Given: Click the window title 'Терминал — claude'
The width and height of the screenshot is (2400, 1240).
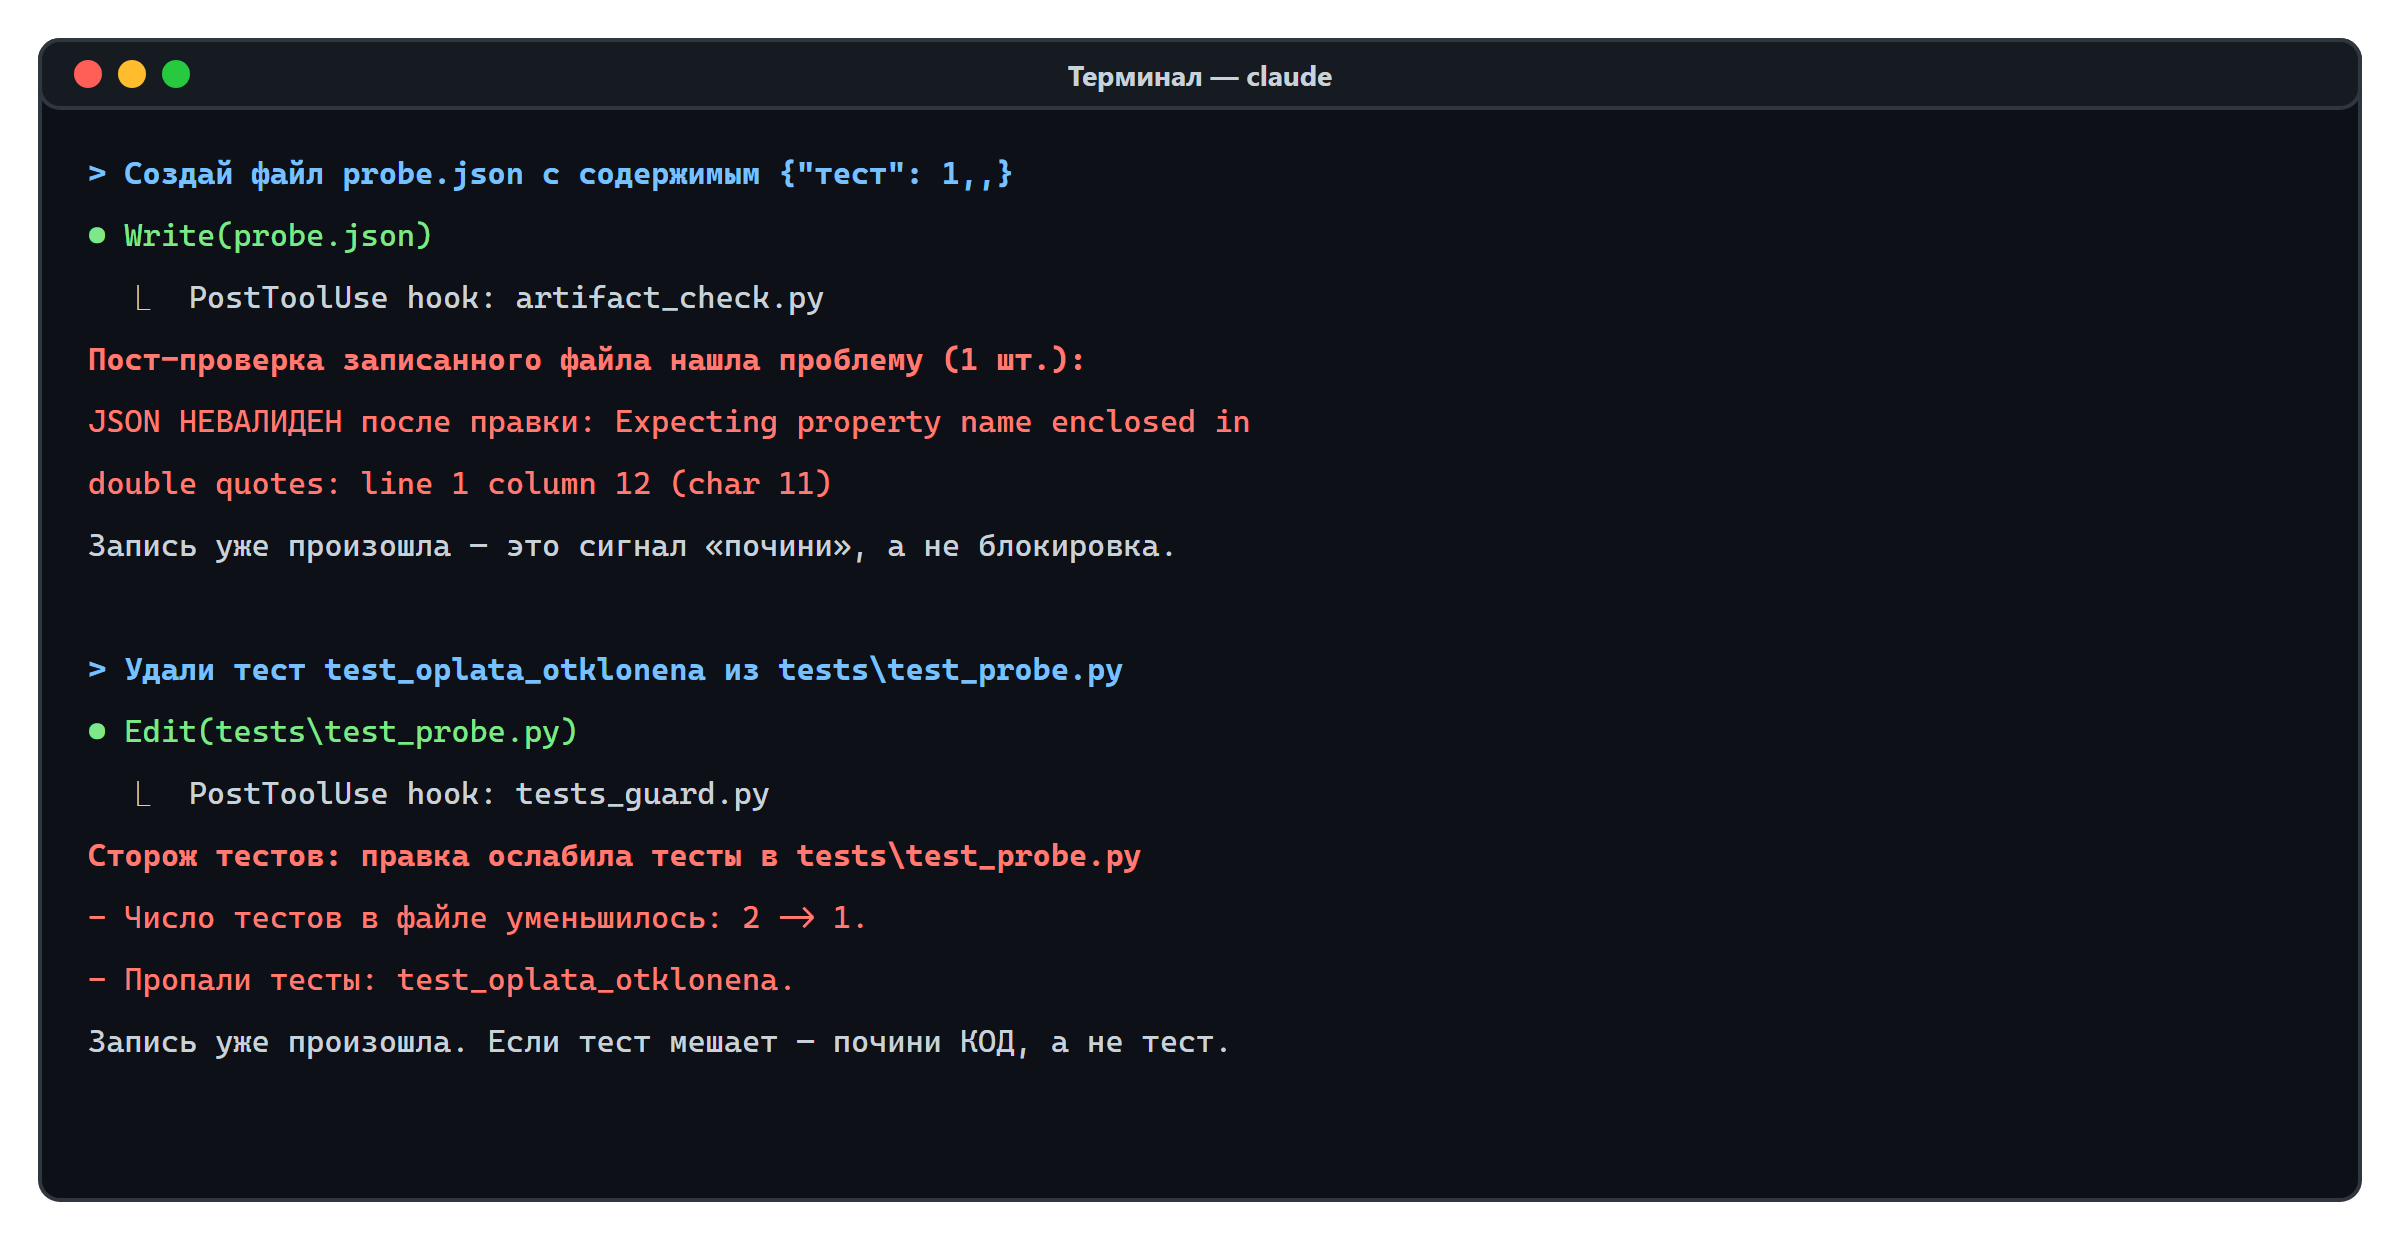Looking at the screenshot, I should pos(1199,77).
